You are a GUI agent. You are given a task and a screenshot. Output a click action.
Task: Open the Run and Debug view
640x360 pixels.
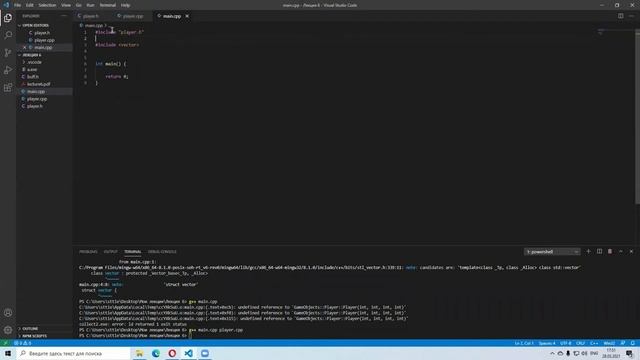[8, 70]
